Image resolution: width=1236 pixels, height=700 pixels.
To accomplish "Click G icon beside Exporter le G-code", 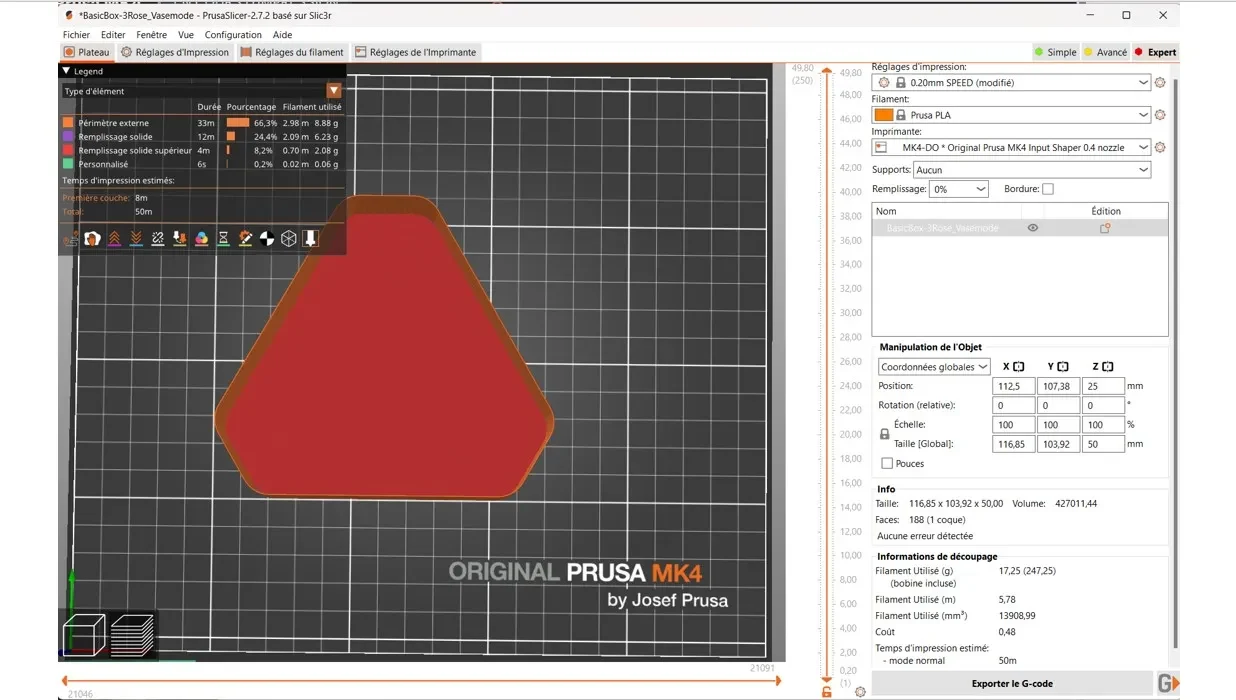I will [1167, 684].
